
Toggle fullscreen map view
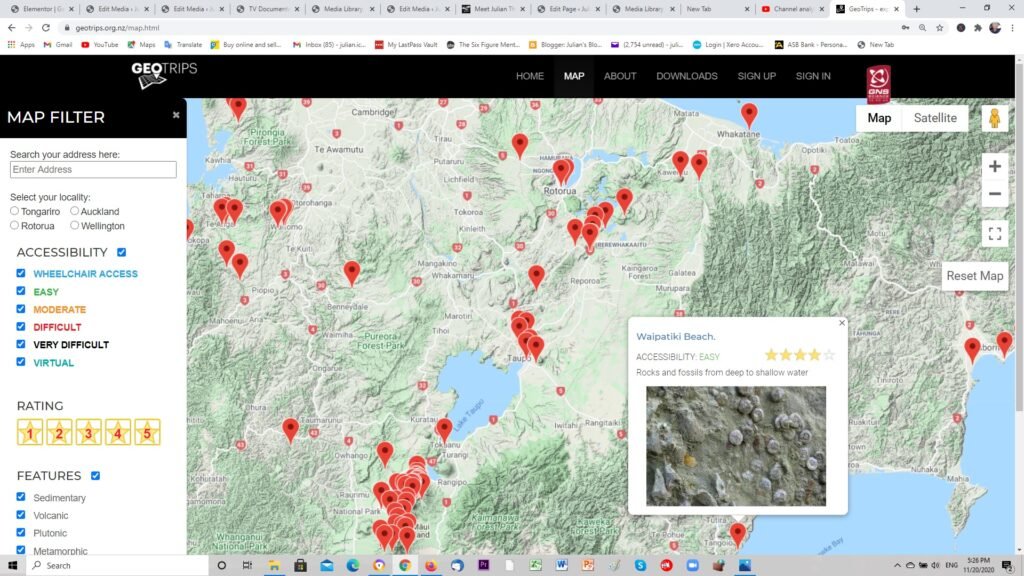(995, 234)
